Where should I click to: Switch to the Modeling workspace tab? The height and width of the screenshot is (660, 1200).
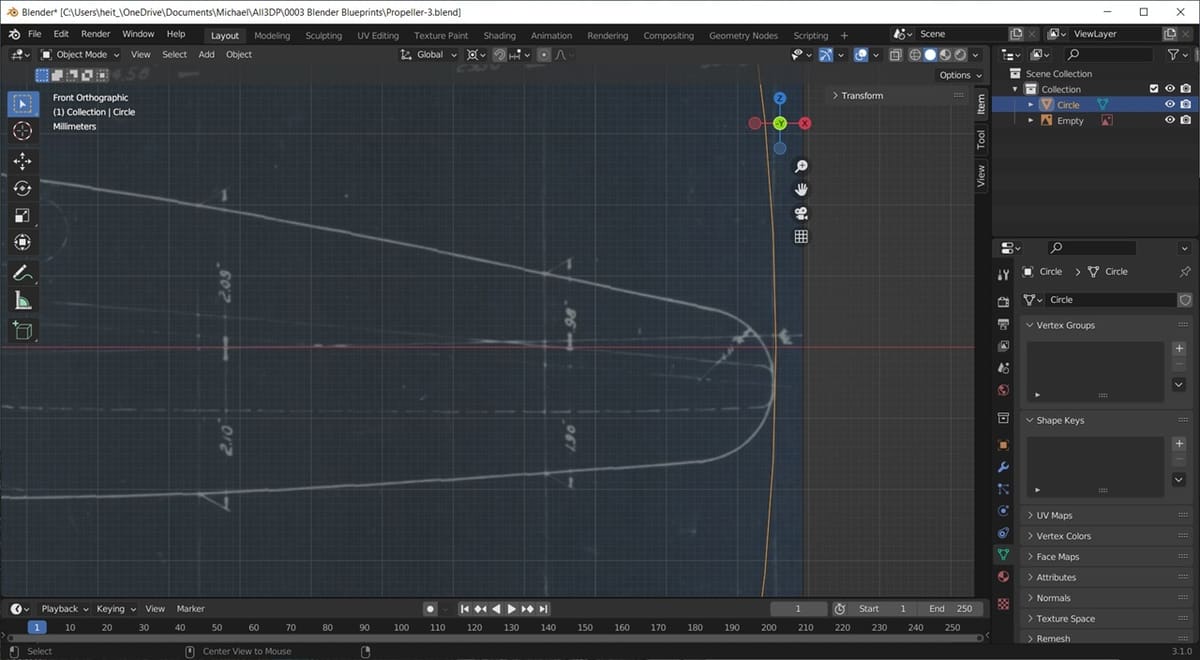[272, 35]
